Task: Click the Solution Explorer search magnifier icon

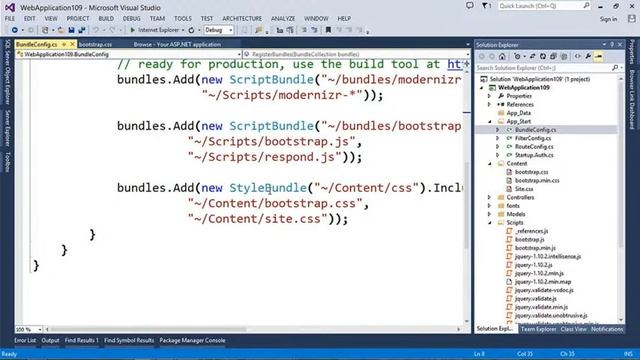Action: pyautogui.click(x=615, y=68)
